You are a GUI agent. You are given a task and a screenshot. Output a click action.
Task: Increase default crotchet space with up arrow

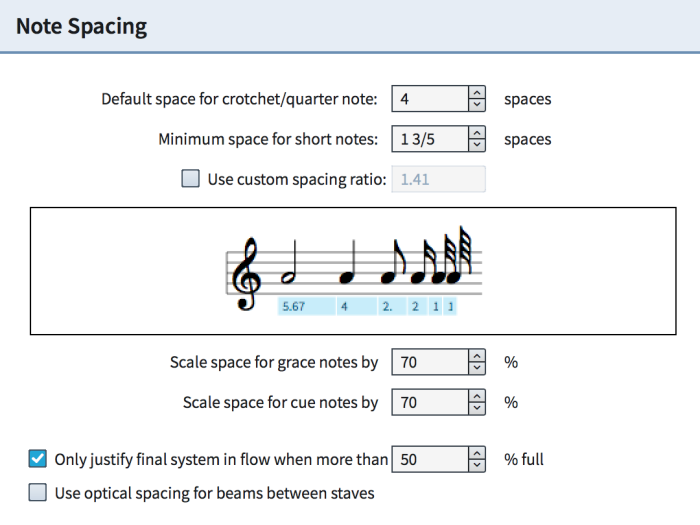pyautogui.click(x=477, y=92)
